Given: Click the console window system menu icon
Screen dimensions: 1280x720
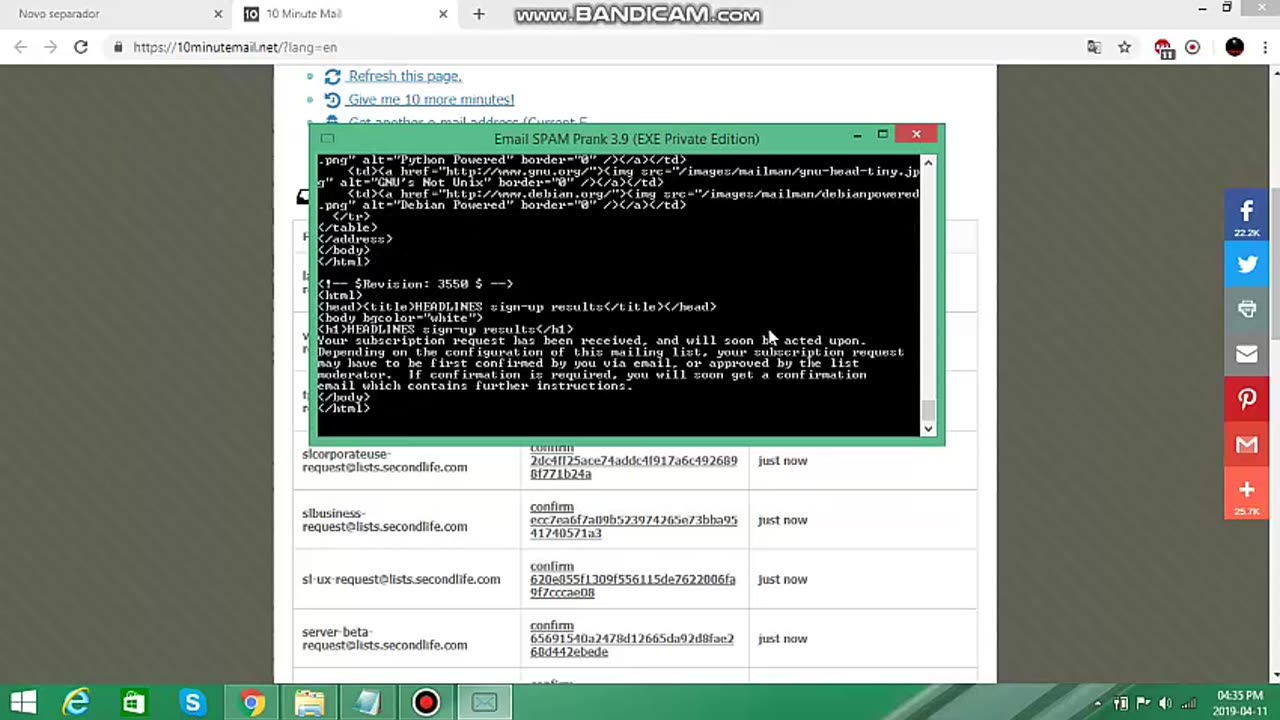Looking at the screenshot, I should coord(327,139).
